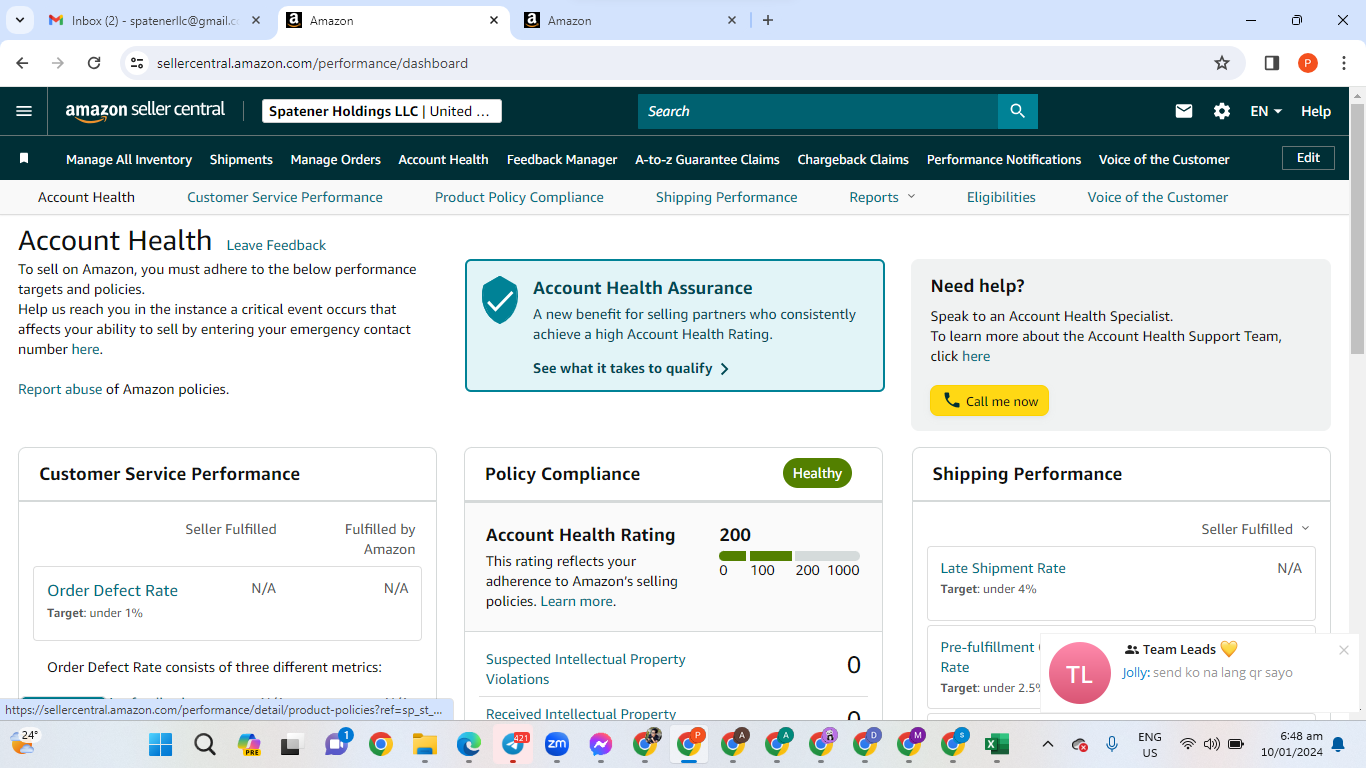Image resolution: width=1366 pixels, height=768 pixels.
Task: Click the Account Health Assurance shield icon
Action: (x=500, y=300)
